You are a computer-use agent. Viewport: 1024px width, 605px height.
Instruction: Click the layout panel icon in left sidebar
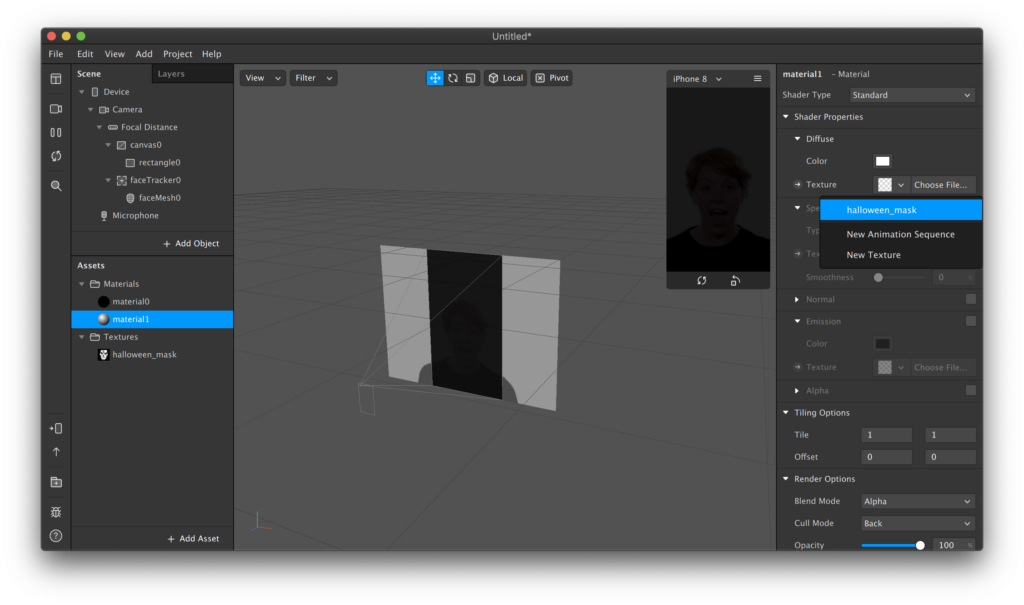[x=56, y=79]
